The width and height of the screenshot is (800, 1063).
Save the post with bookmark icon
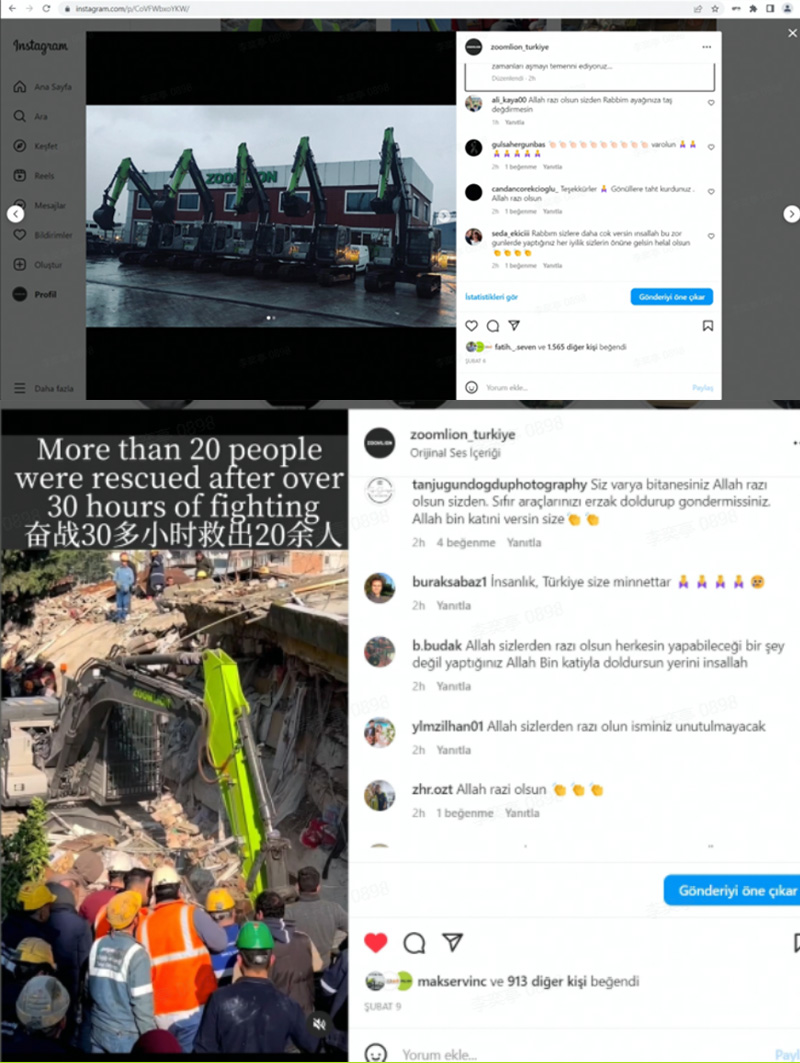click(708, 326)
